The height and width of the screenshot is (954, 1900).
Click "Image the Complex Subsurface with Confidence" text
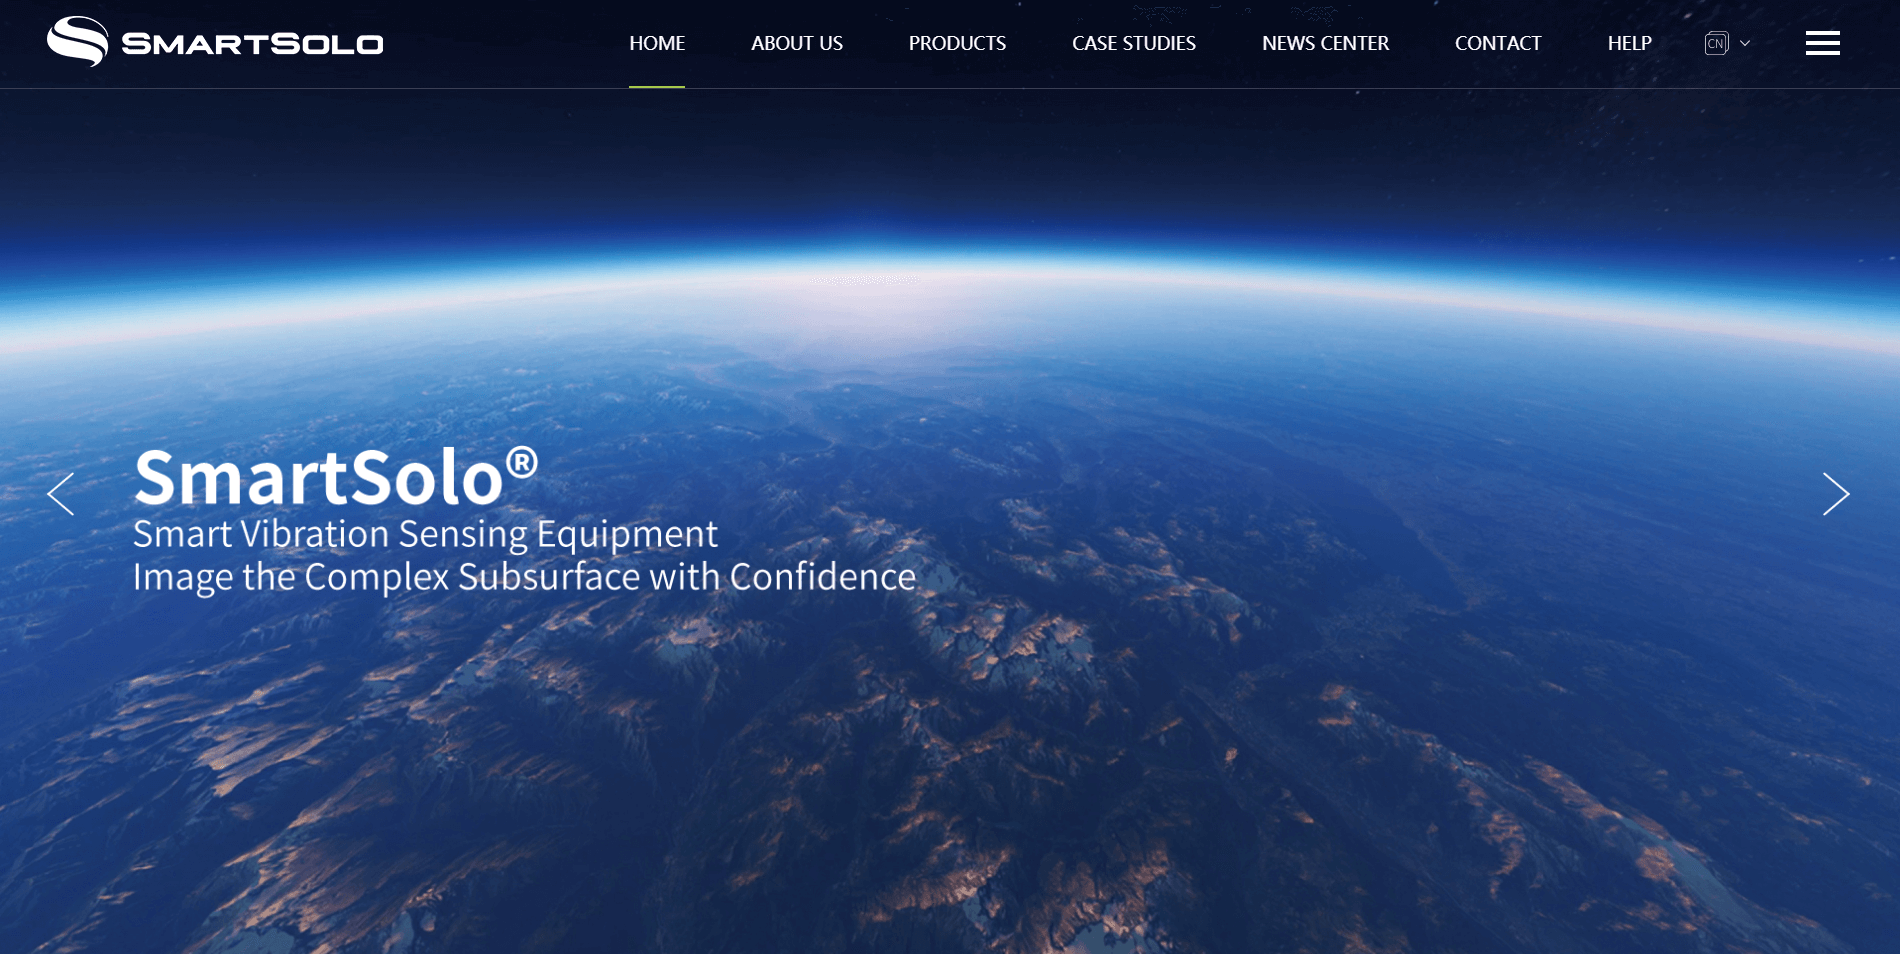524,577
